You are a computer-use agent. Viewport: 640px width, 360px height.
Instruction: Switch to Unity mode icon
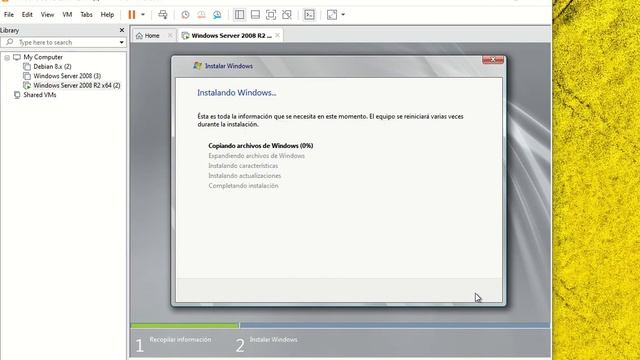(x=287, y=15)
